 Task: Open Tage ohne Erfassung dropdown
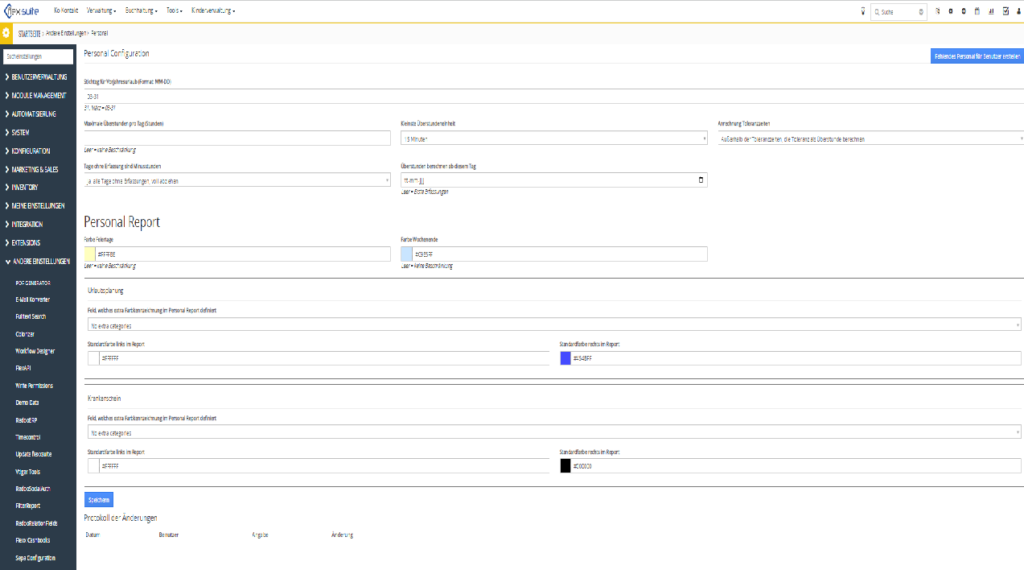237,181
